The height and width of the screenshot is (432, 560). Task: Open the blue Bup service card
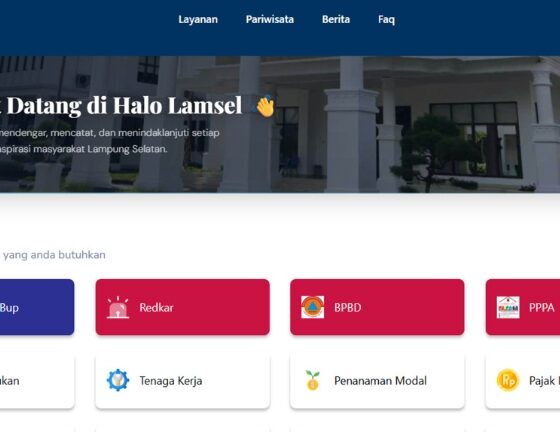[x=37, y=307]
